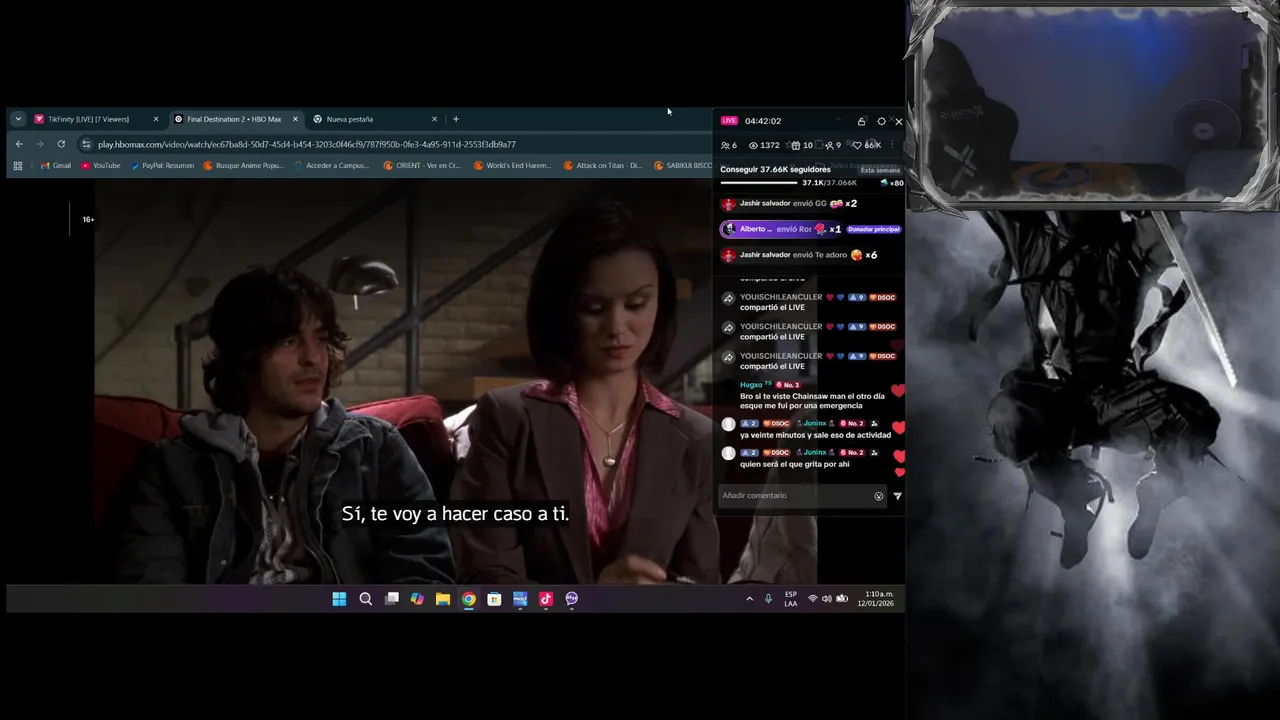
Task: Close the TikFinity [LIVE] tab
Action: pyautogui.click(x=156, y=119)
